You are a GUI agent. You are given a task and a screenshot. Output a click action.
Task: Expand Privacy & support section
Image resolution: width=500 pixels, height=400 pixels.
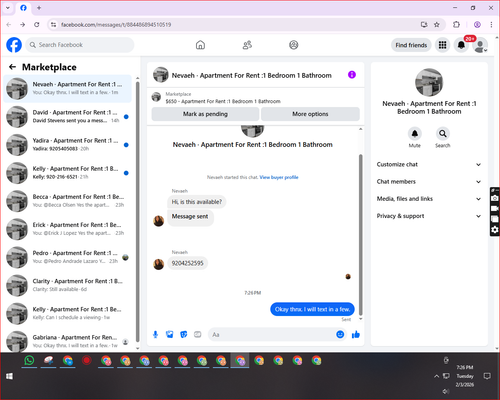429,216
